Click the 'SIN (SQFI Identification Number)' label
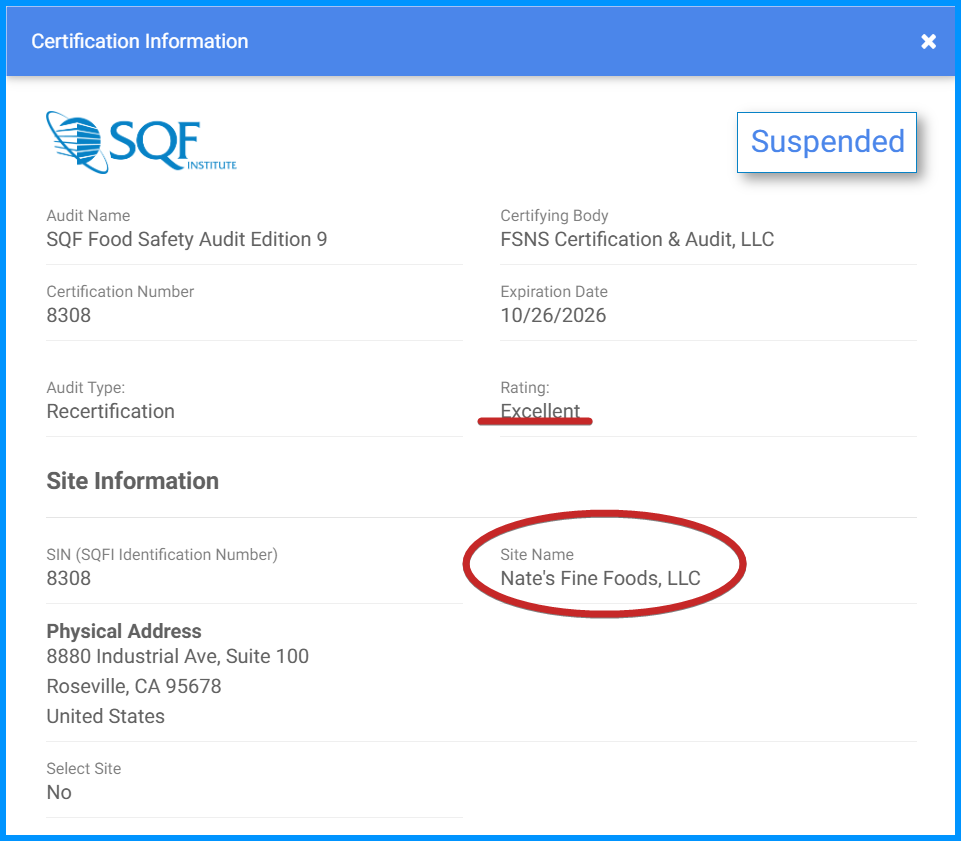Viewport: 961px width, 841px height. tap(162, 555)
